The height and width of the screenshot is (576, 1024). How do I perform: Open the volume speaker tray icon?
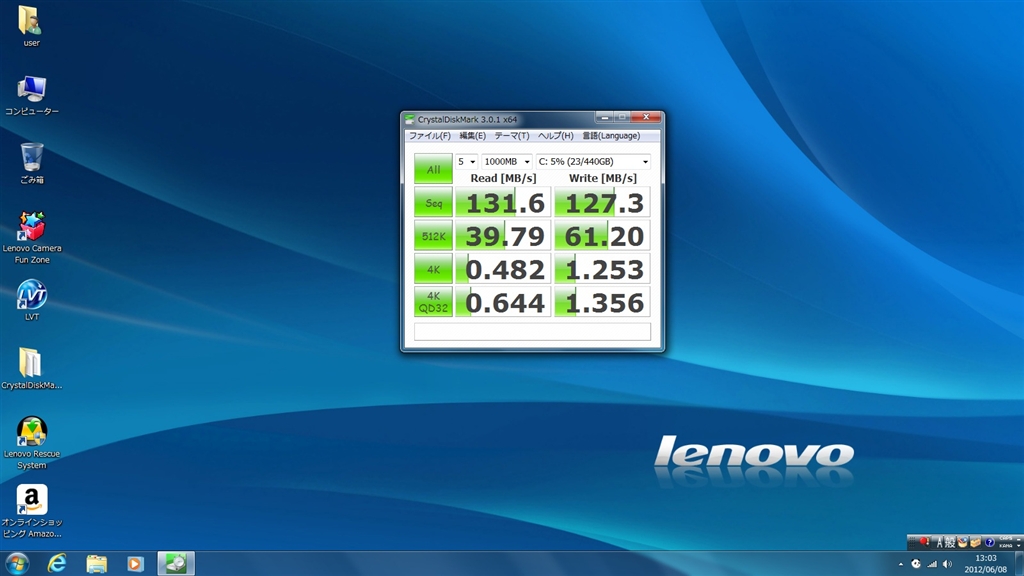pyautogui.click(x=947, y=564)
